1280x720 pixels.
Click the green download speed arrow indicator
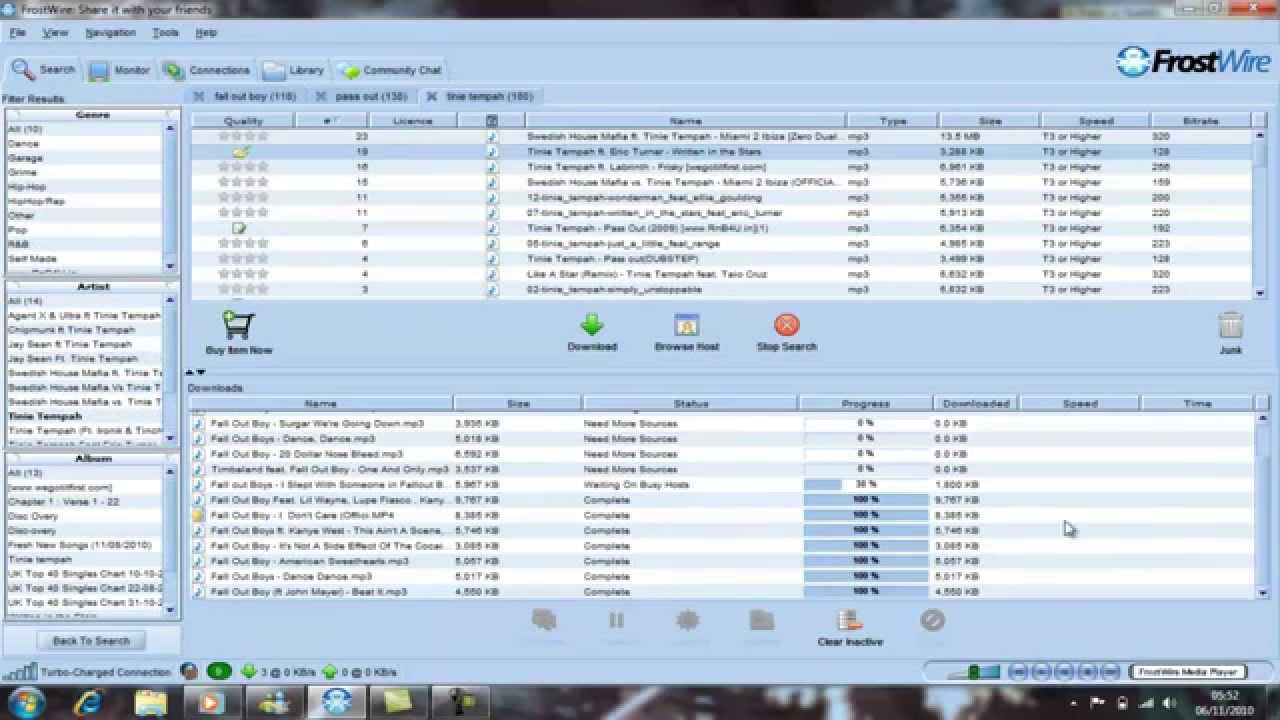[248, 672]
